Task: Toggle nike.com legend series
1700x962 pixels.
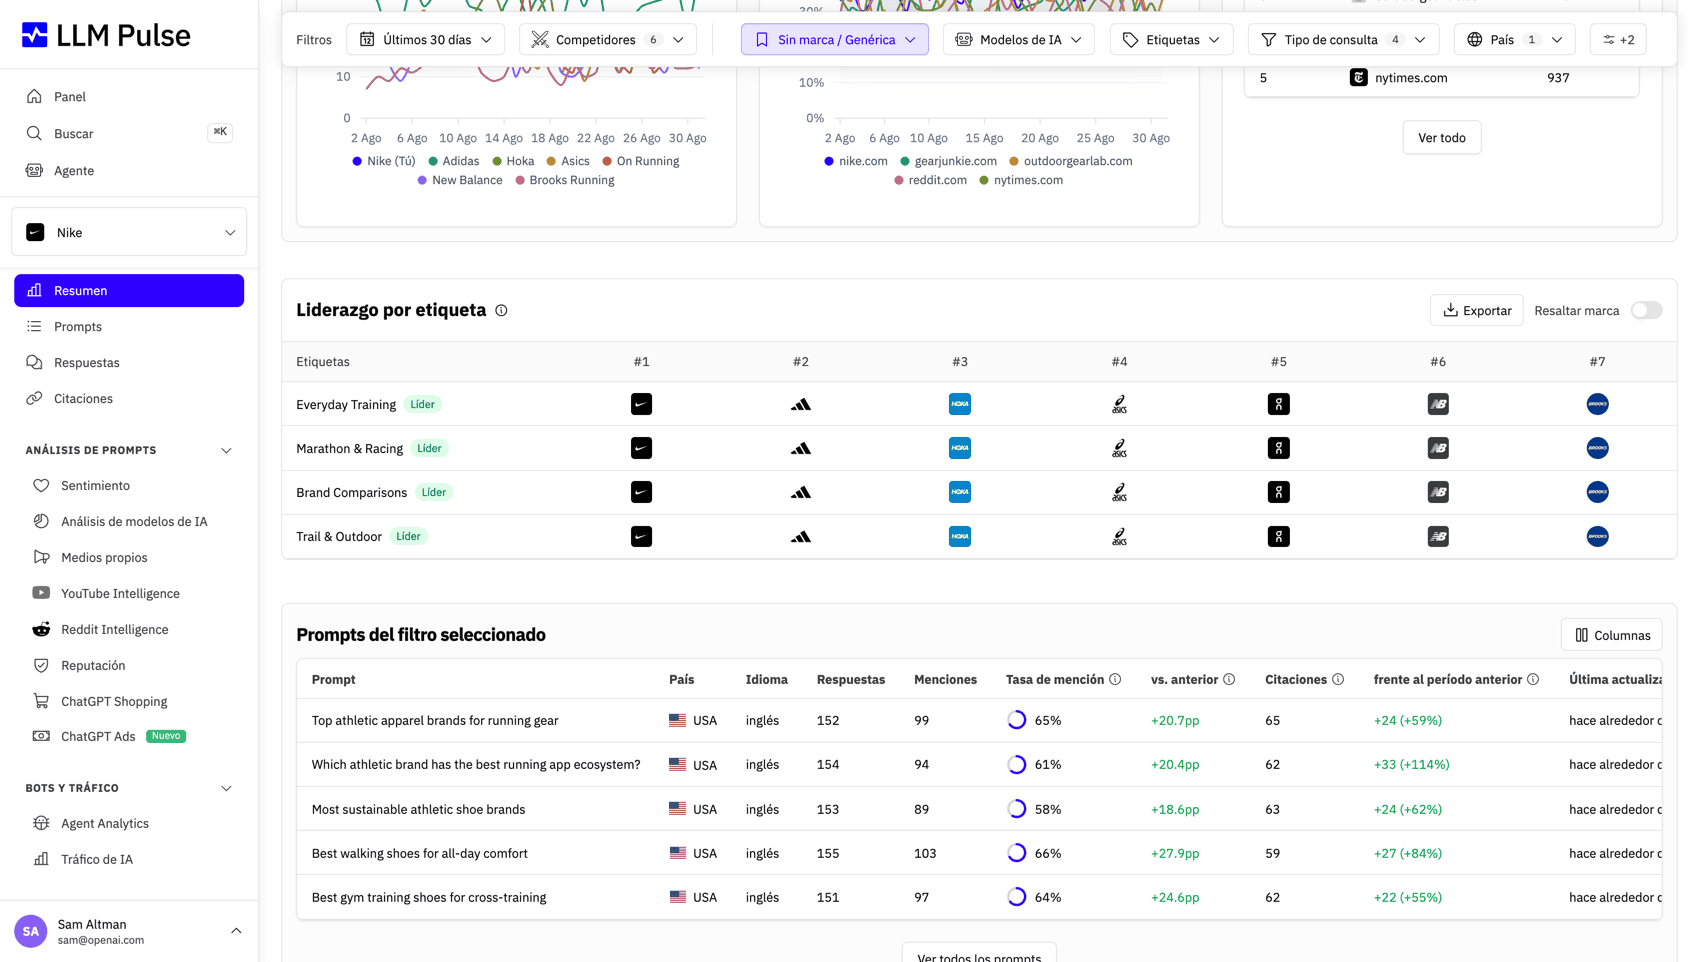Action: [x=856, y=161]
